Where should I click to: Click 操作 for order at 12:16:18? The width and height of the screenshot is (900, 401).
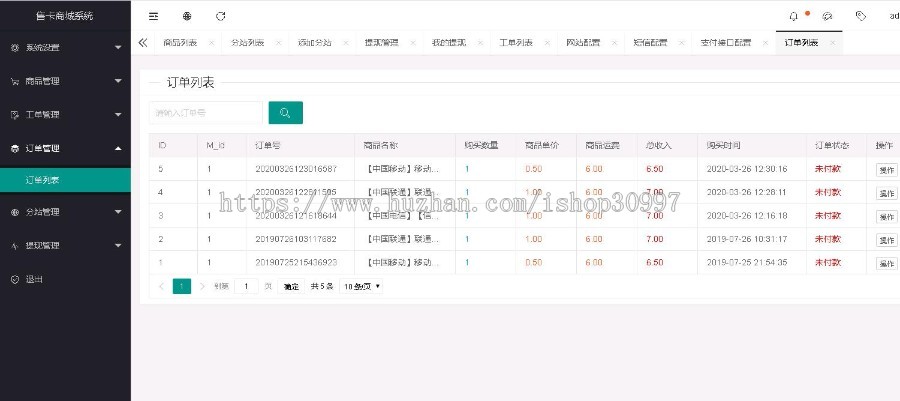coord(887,217)
